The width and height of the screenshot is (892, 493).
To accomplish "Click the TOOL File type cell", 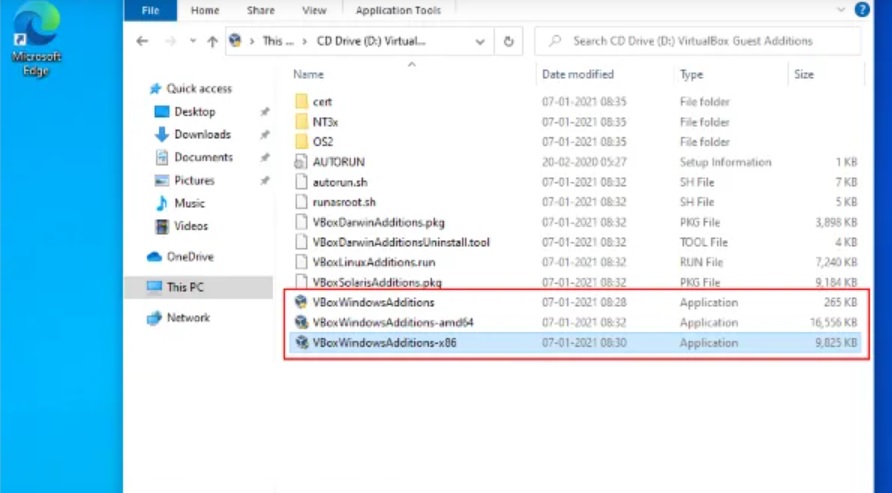I will [x=704, y=243].
